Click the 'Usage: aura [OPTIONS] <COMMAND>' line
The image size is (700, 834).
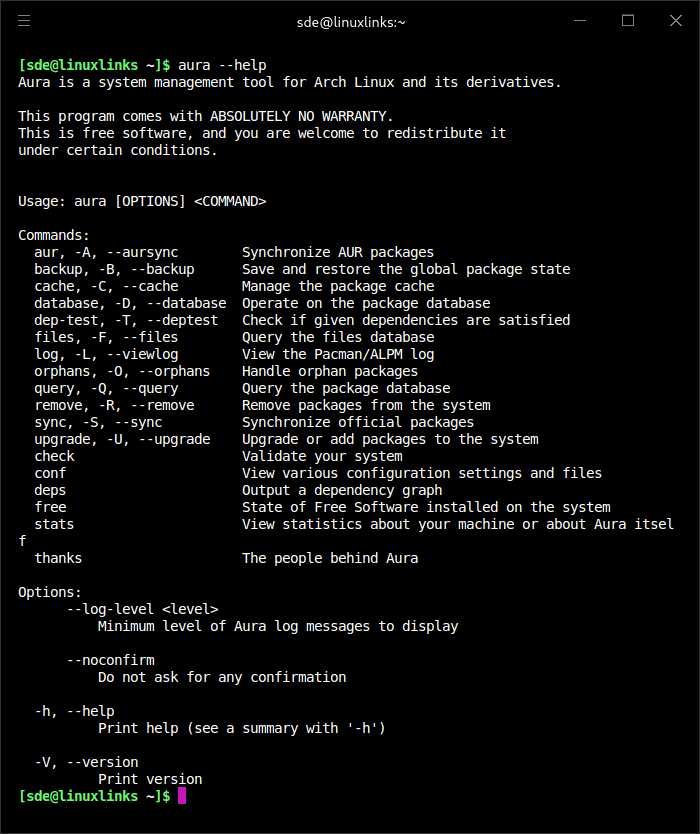[142, 202]
